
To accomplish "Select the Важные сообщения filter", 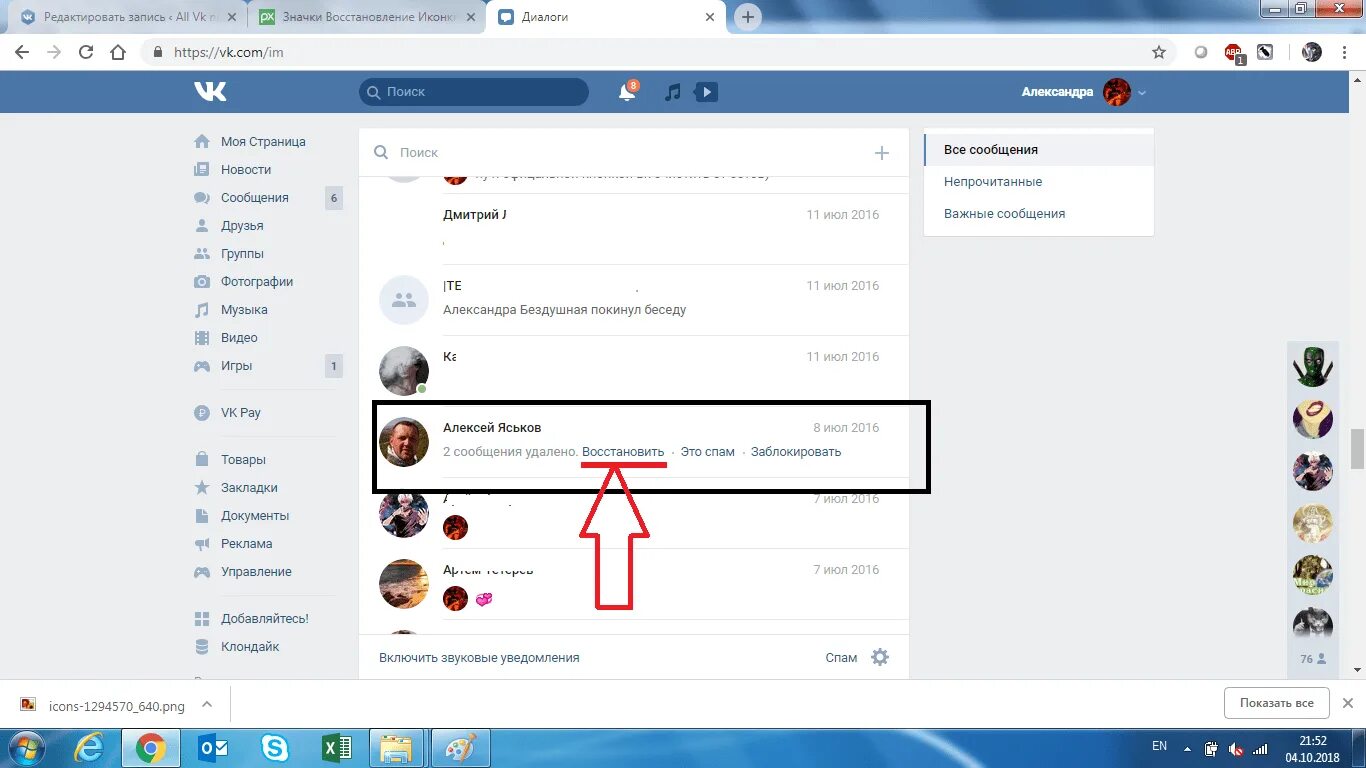I will 1004,214.
